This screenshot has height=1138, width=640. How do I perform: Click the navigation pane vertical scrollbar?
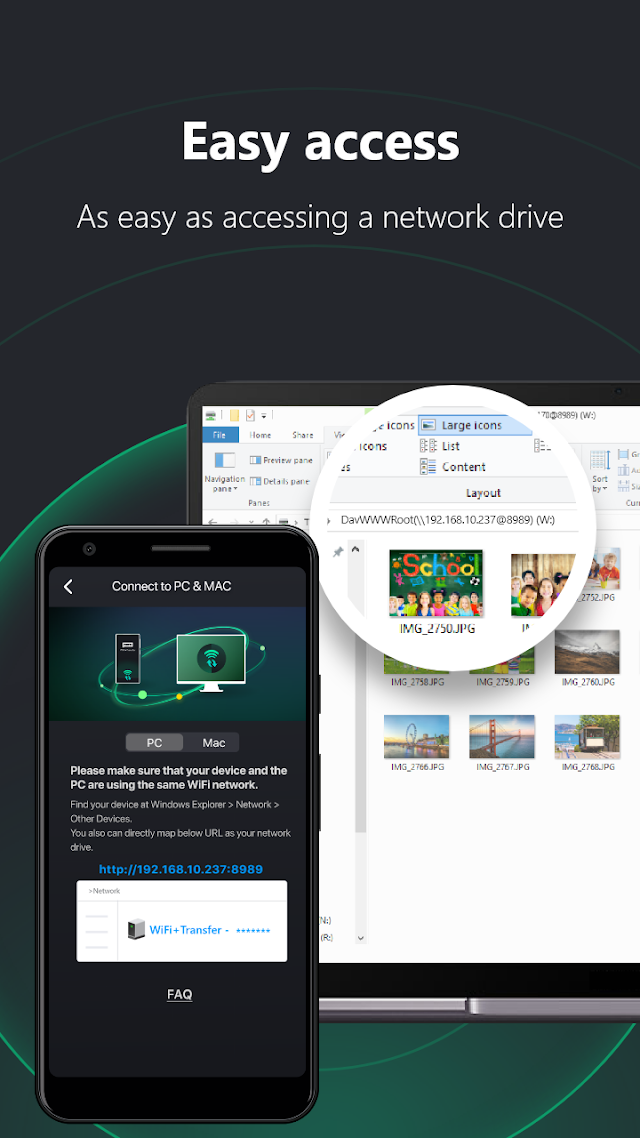361,740
